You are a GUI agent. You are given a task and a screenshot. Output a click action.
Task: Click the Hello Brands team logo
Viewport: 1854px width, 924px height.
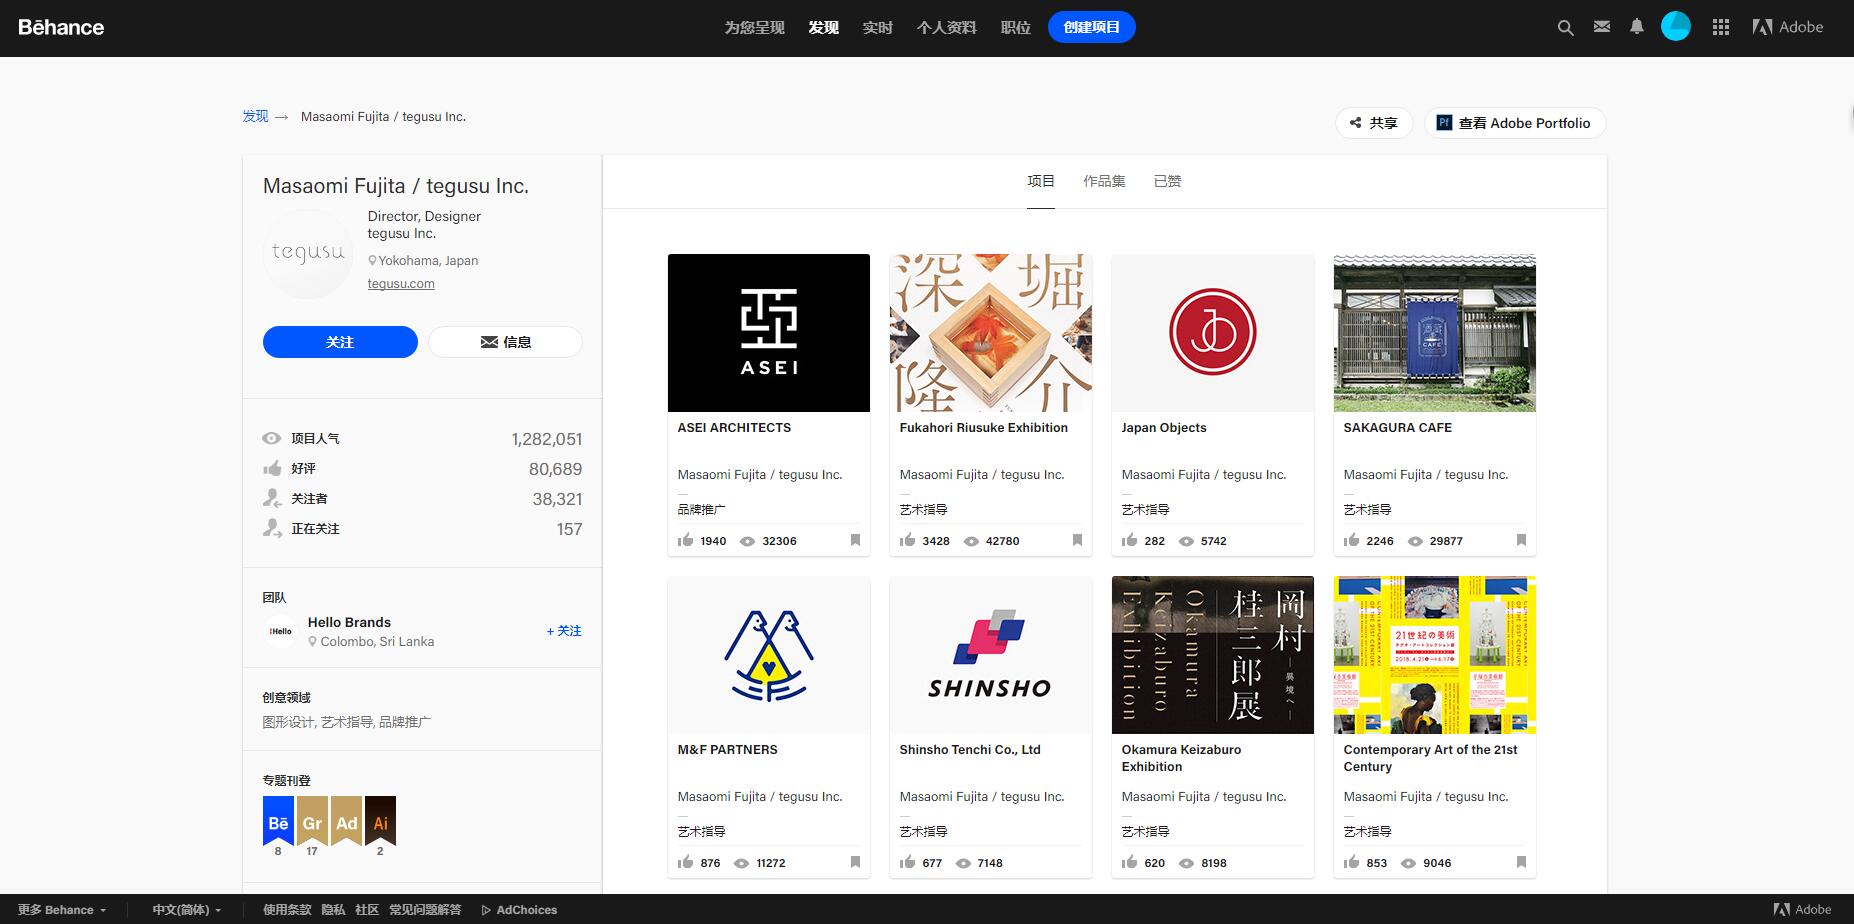(x=280, y=631)
